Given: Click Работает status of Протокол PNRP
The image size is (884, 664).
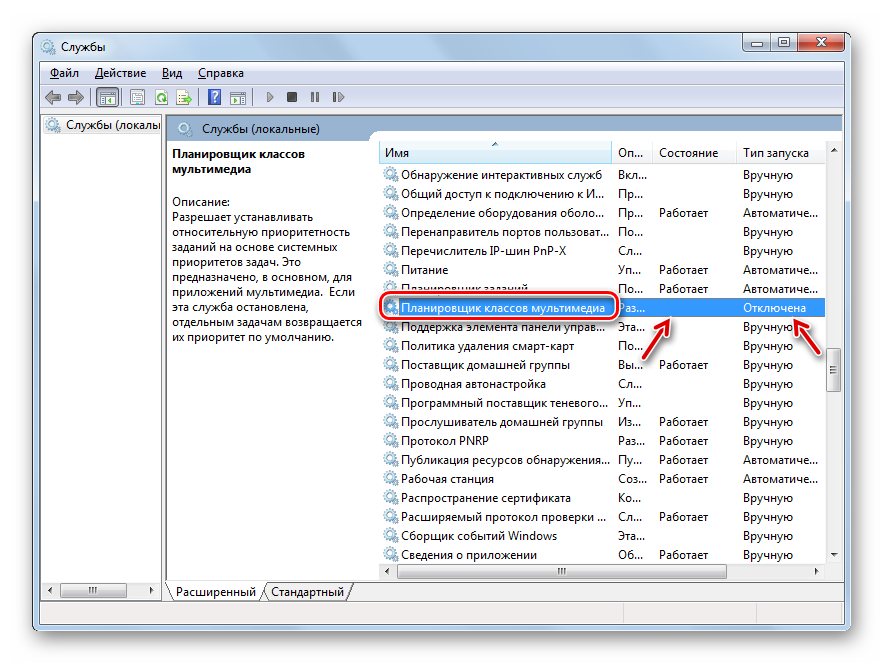Looking at the screenshot, I should [x=683, y=441].
